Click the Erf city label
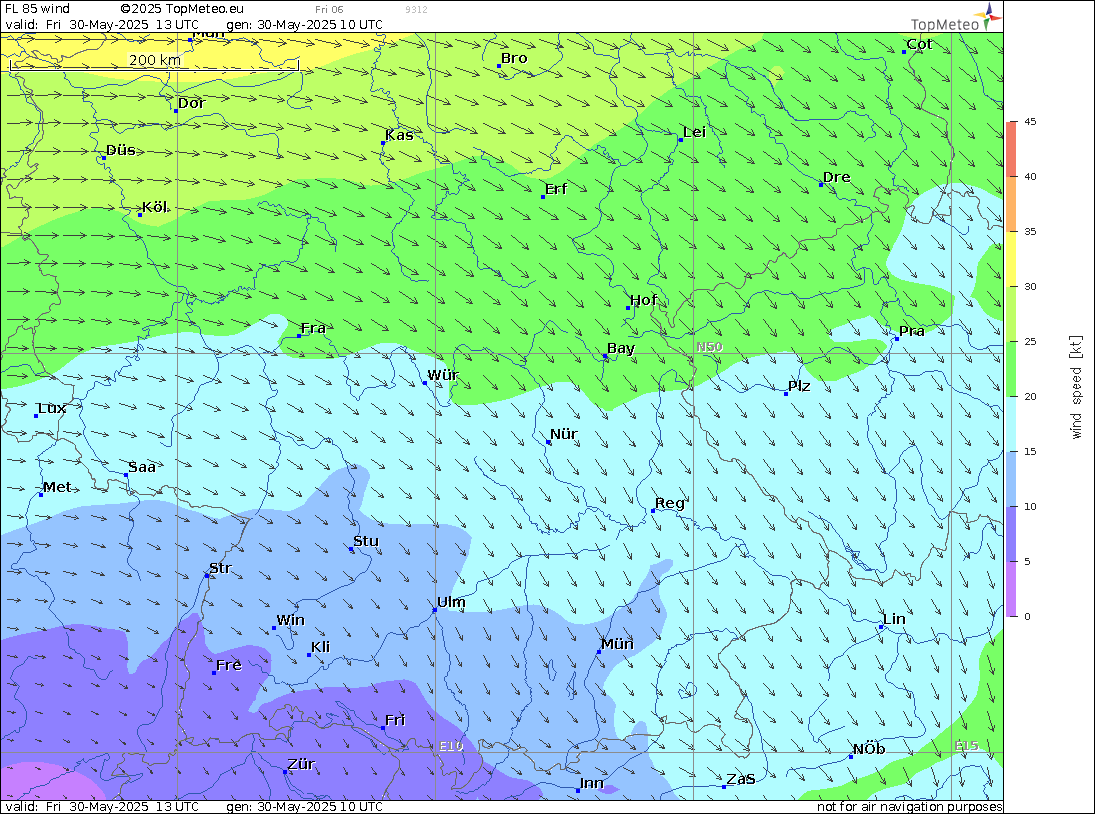 [556, 189]
